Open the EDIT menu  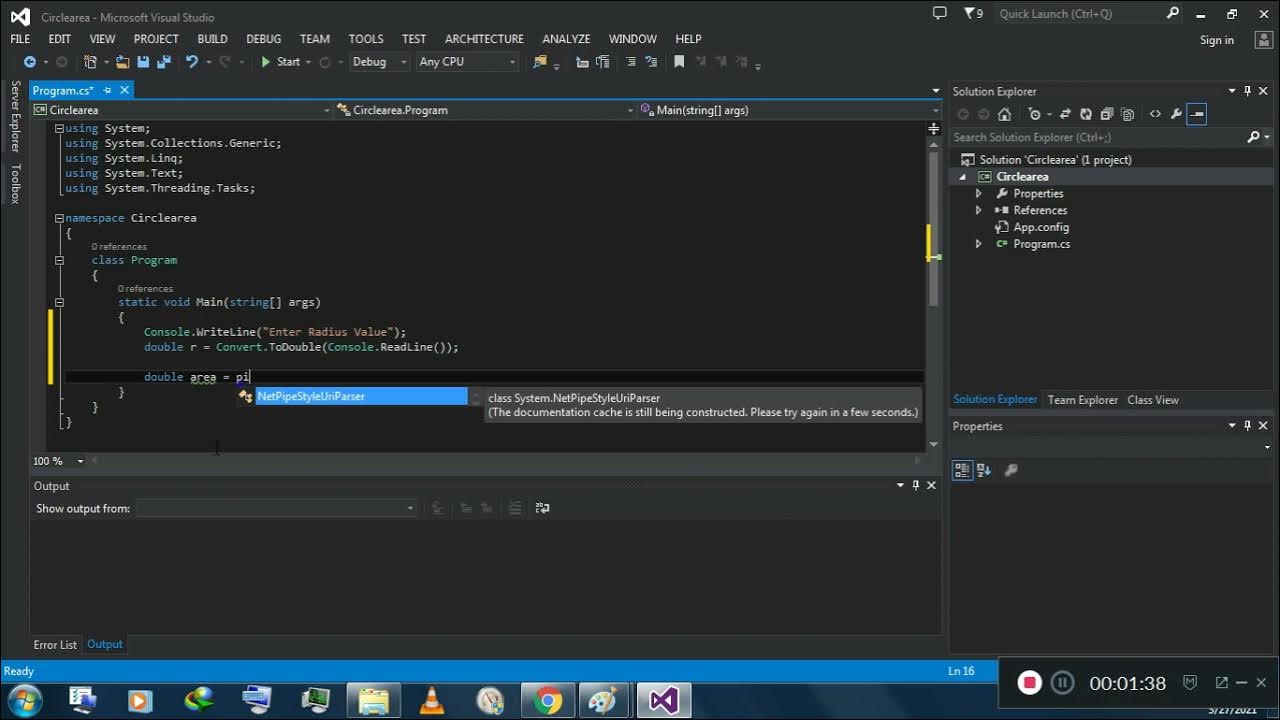click(x=60, y=39)
